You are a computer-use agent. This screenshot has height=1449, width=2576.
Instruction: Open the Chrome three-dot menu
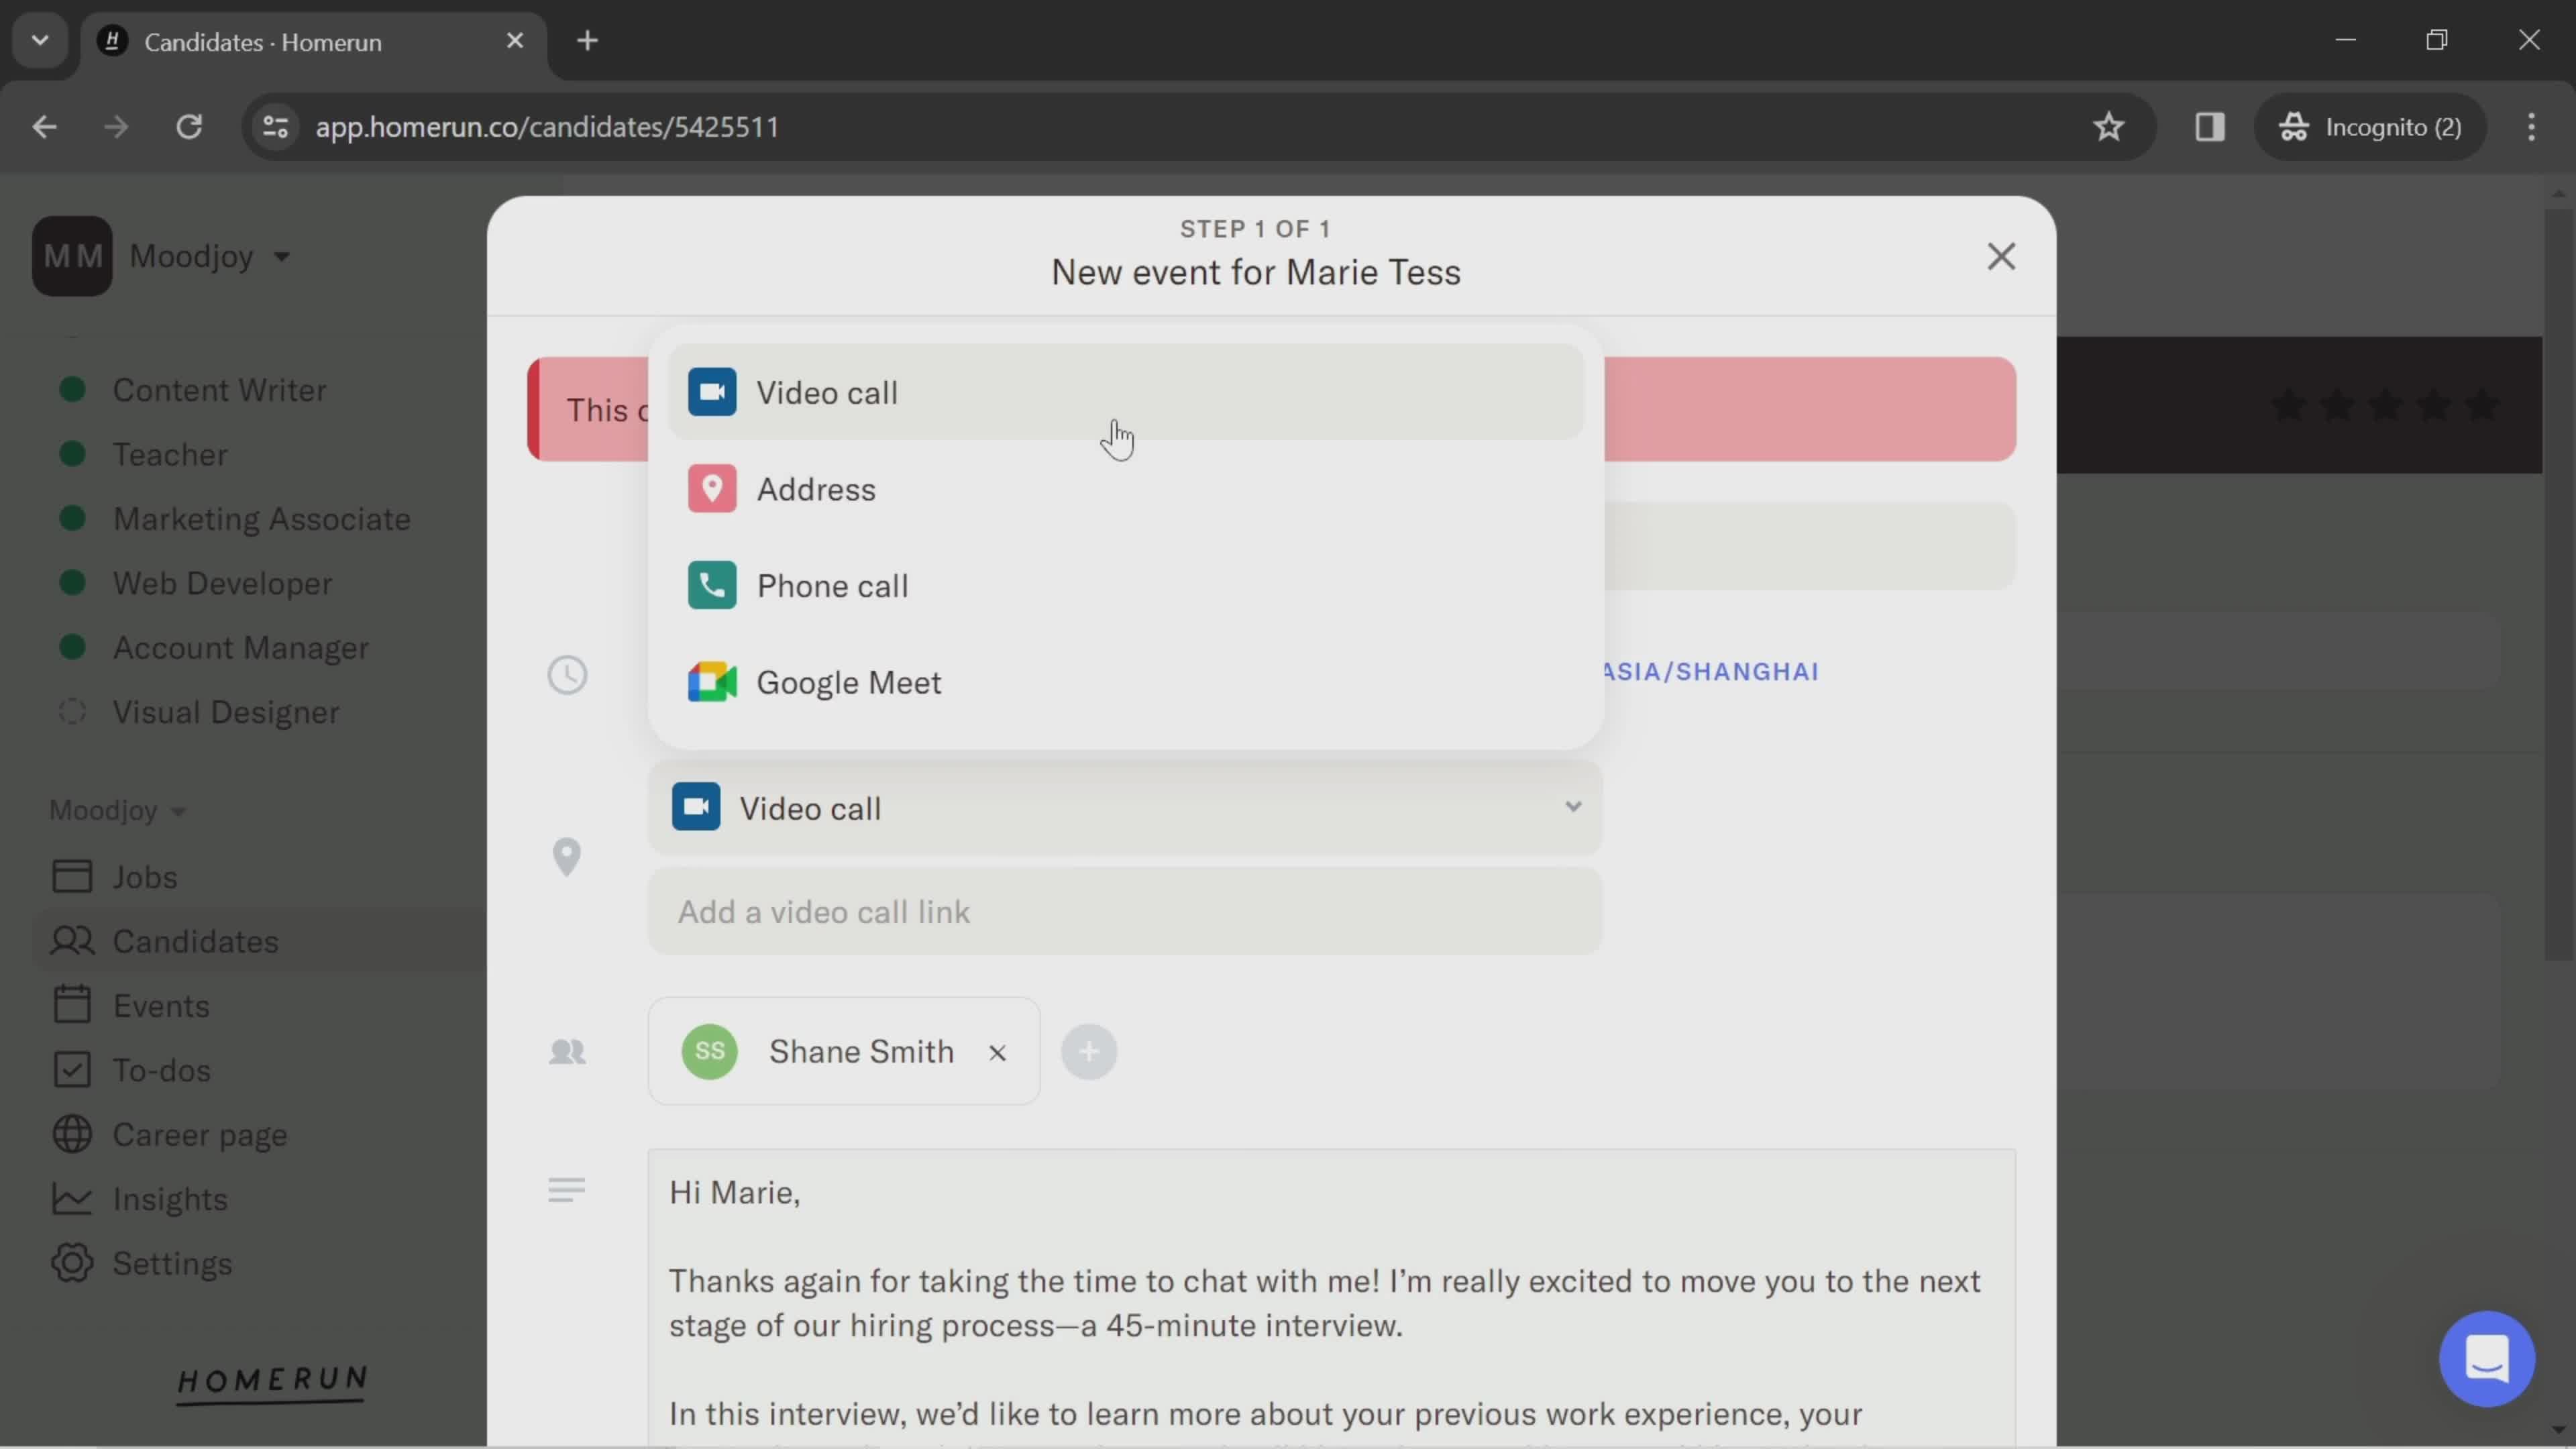2531,127
